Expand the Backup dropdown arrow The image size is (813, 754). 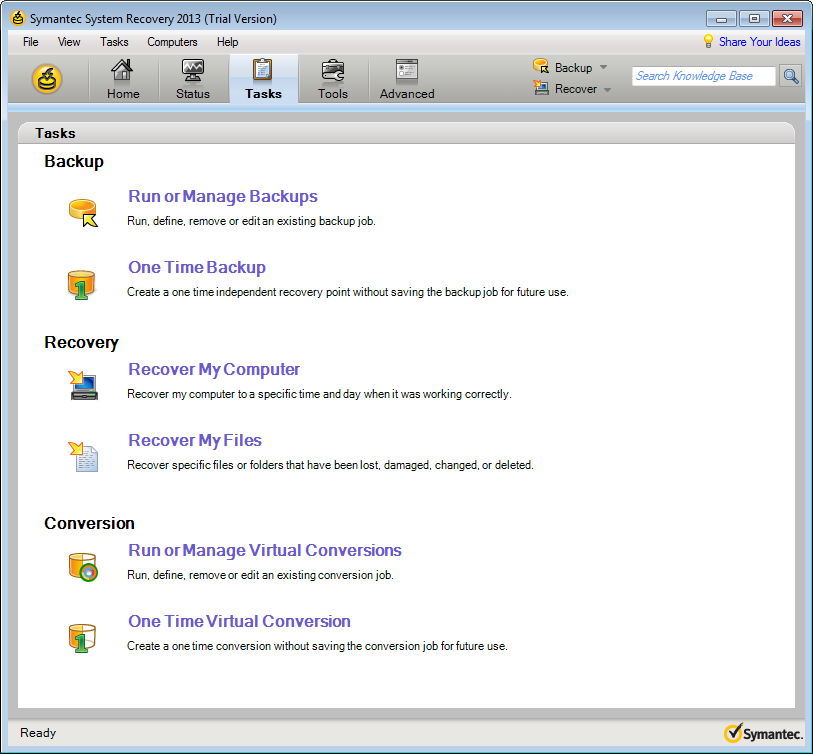(x=603, y=67)
